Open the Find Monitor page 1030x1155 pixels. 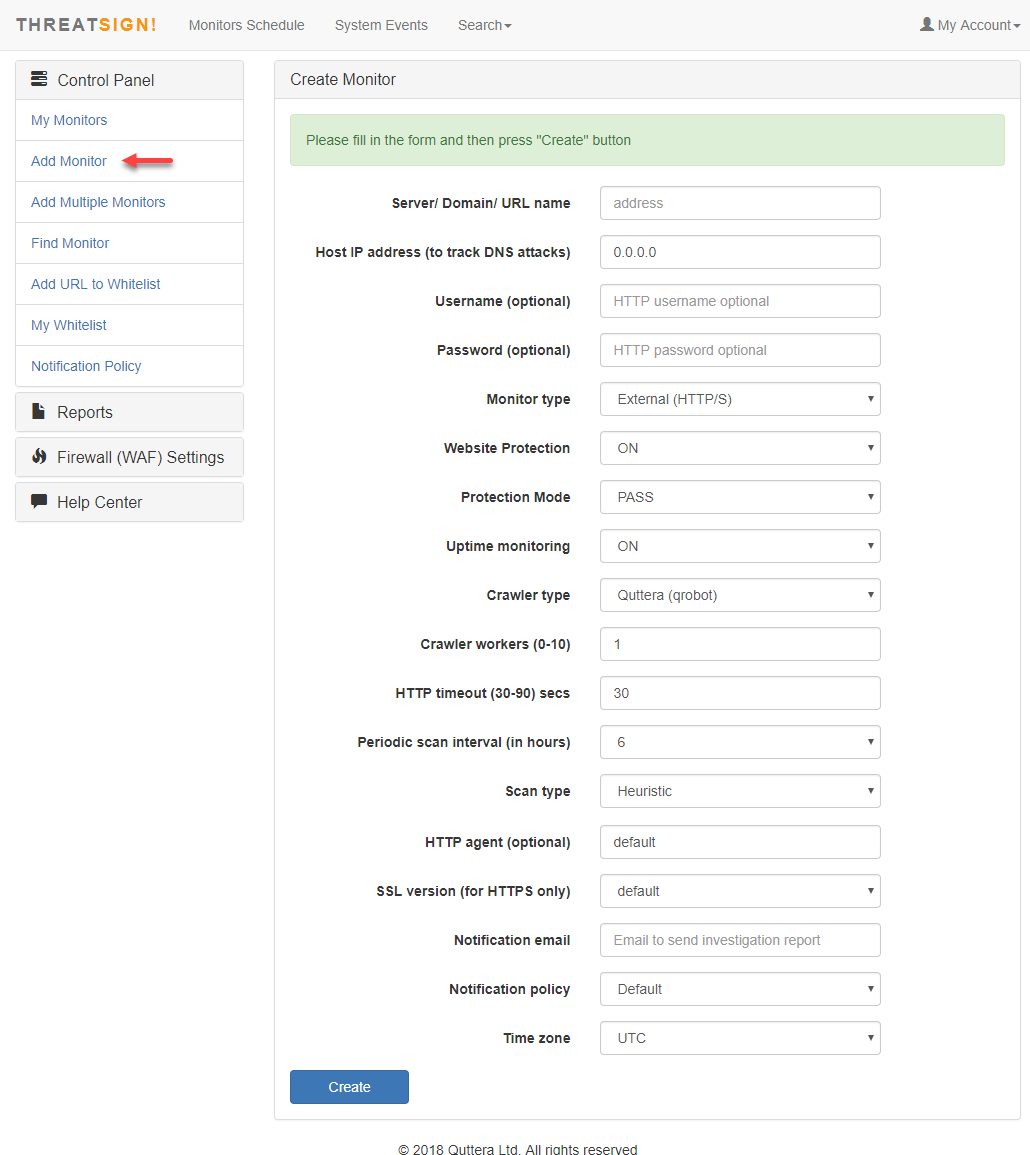[x=70, y=243]
